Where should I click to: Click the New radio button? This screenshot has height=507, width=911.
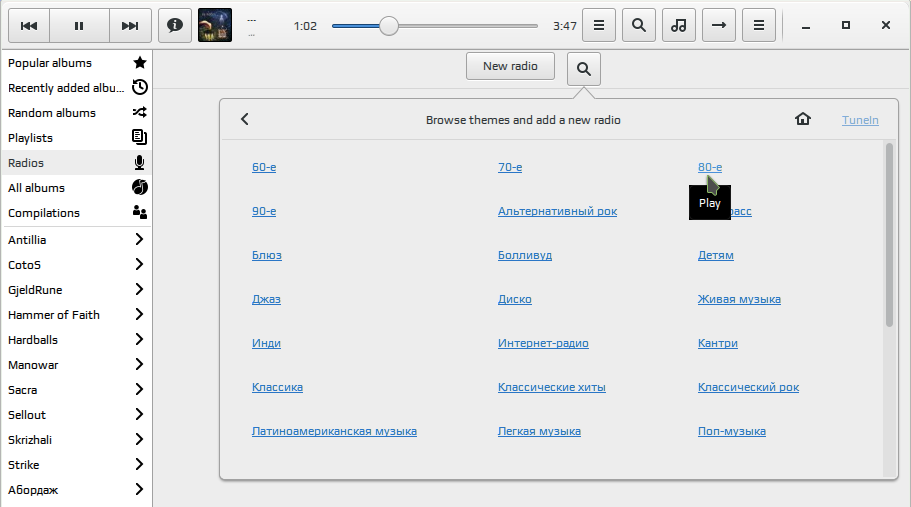tap(510, 66)
